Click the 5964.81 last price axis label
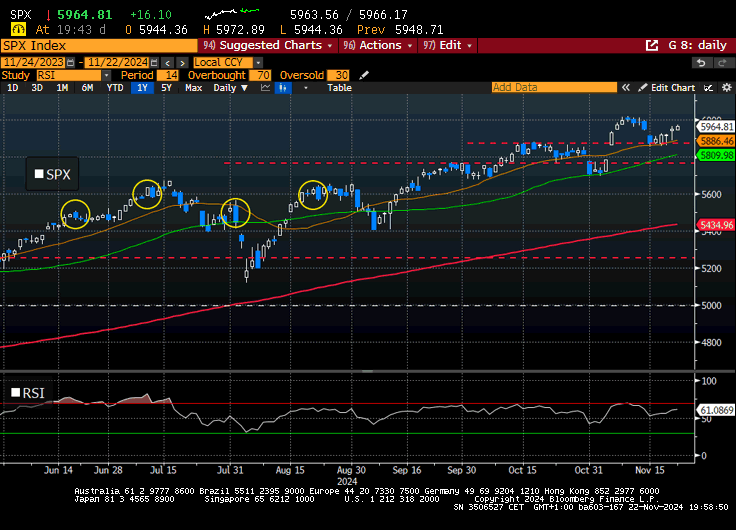Screen dimensions: 736x530 pyautogui.click(x=716, y=127)
